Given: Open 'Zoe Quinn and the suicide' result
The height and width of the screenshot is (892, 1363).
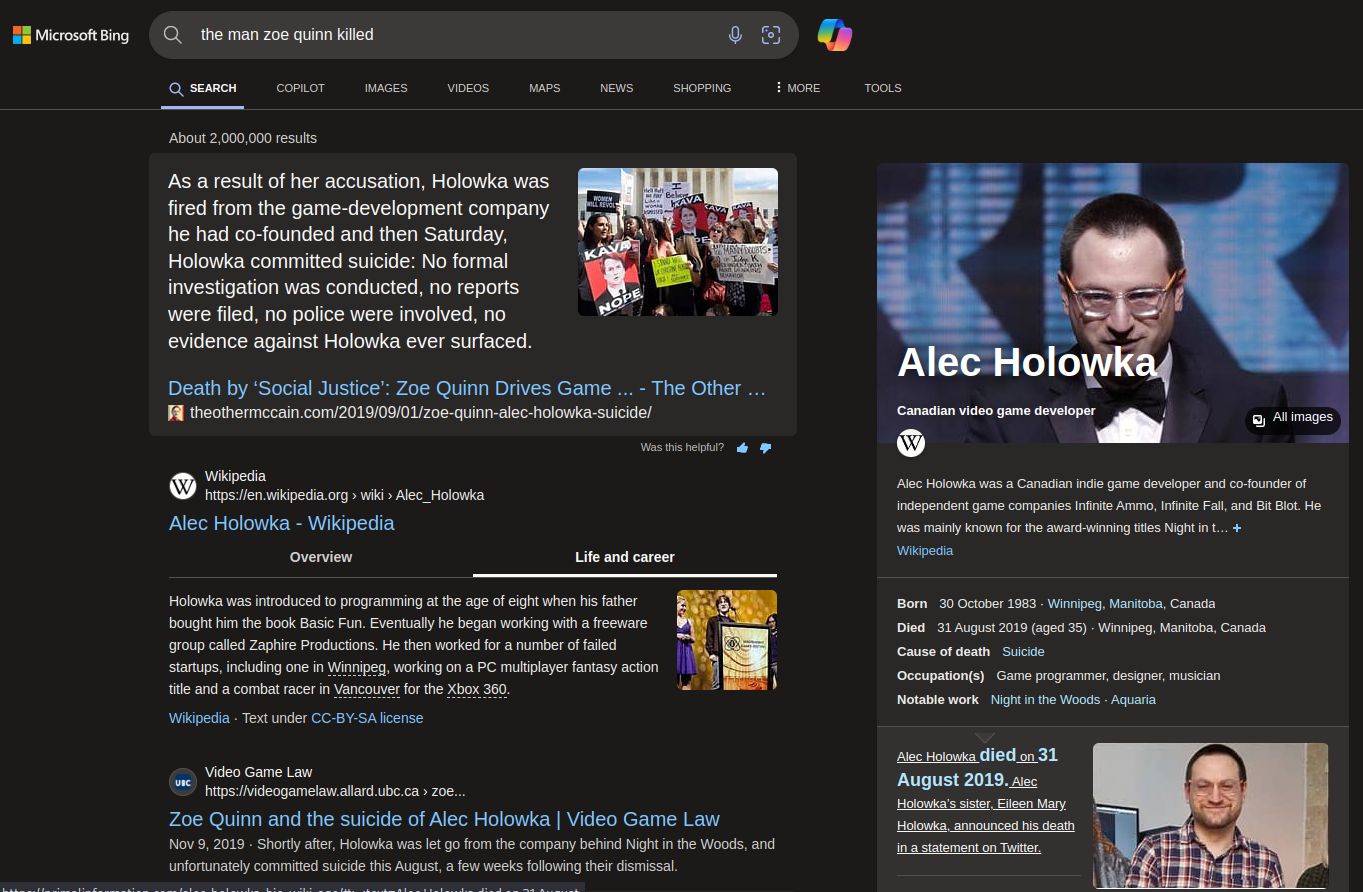Looking at the screenshot, I should [444, 819].
